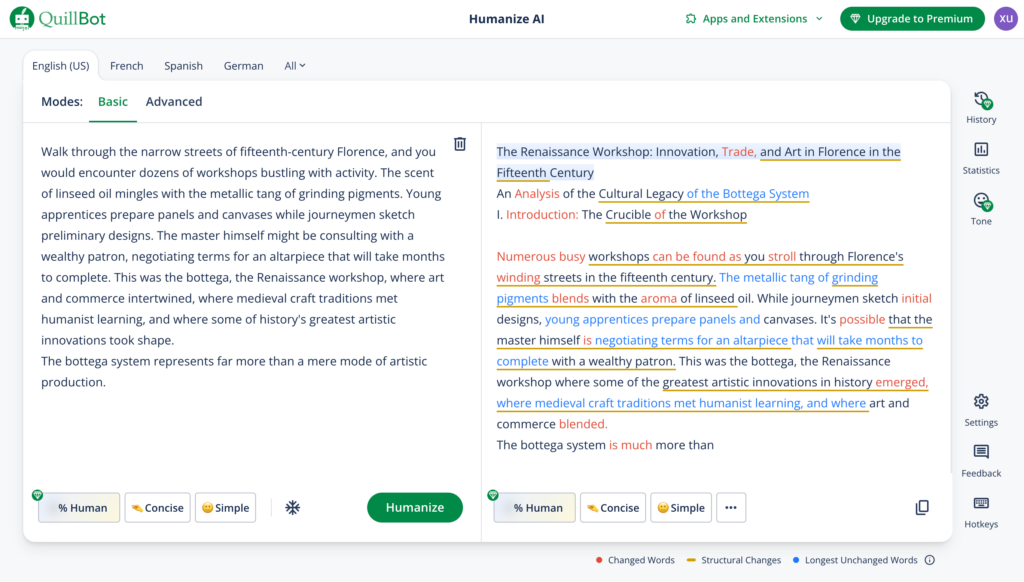Copy output text with copy icon
This screenshot has width=1024, height=582.
922,508
